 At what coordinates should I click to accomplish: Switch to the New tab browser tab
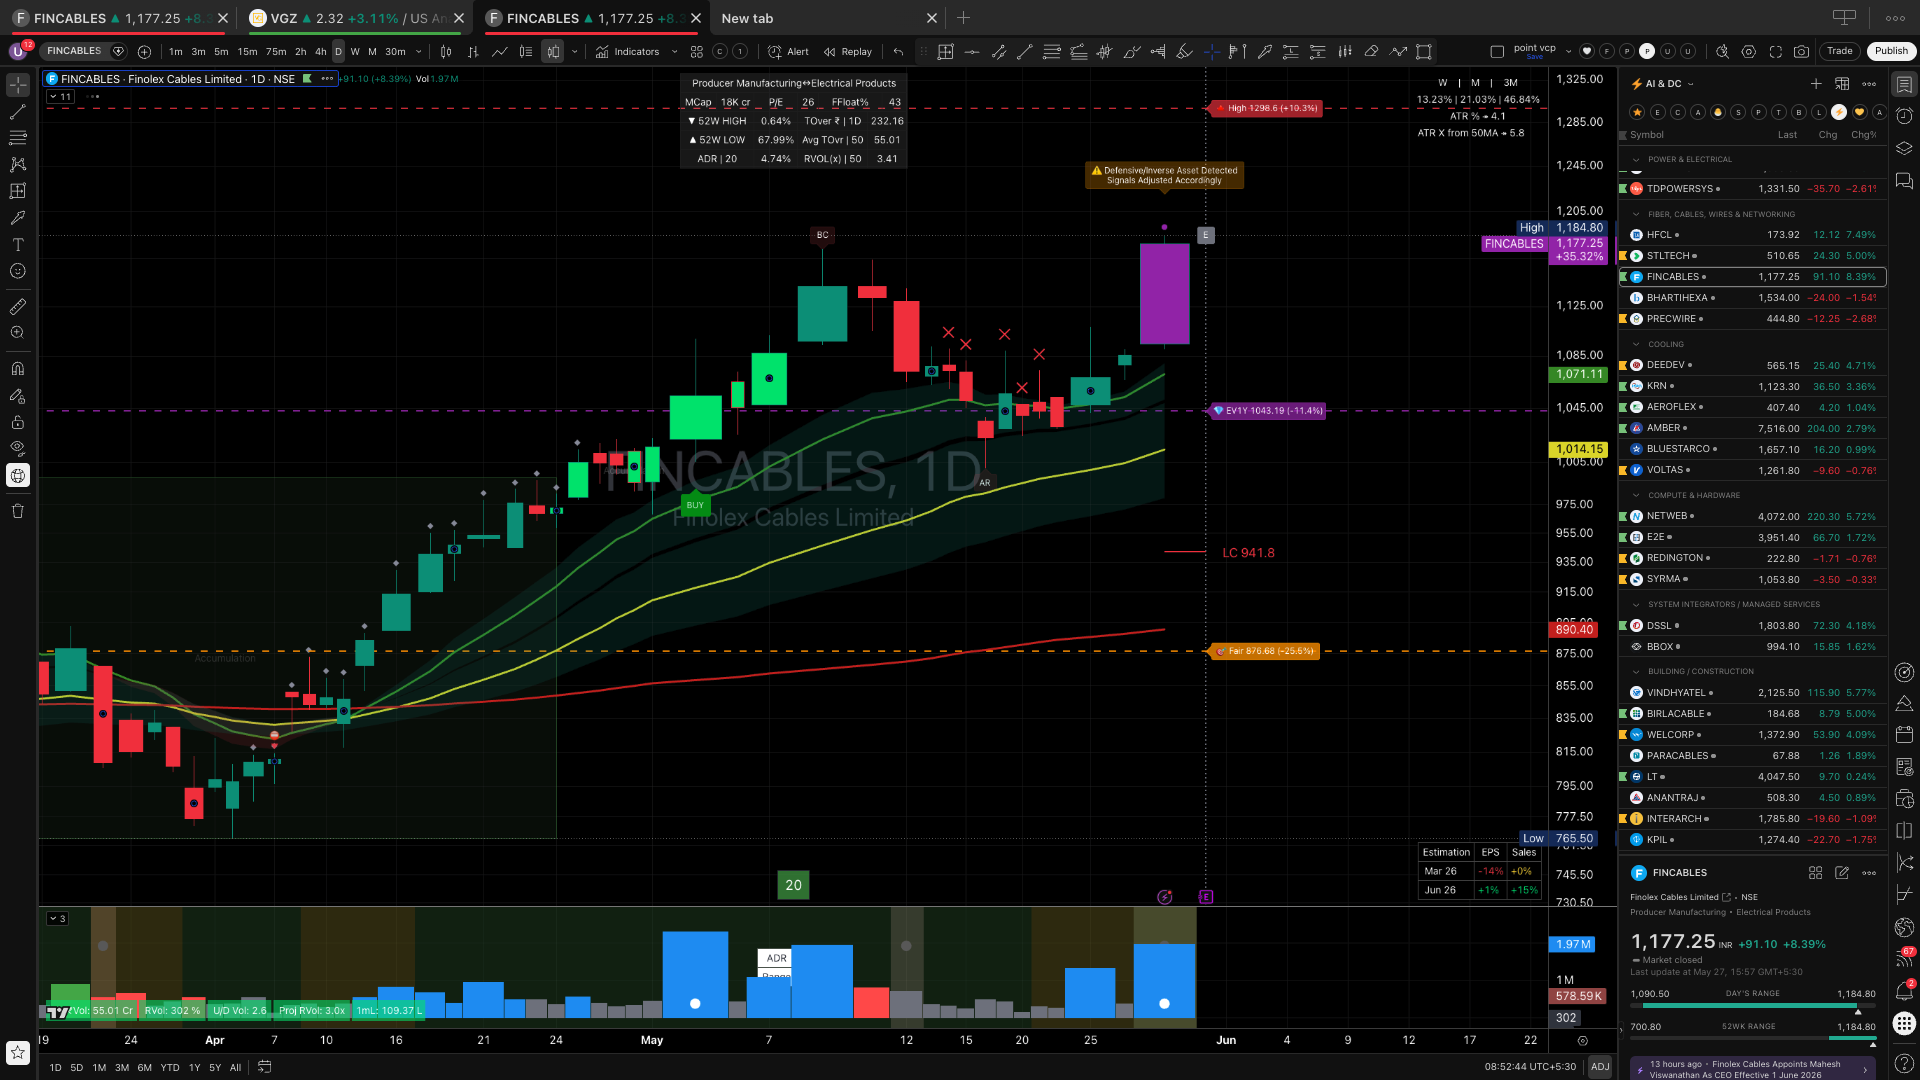827,18
